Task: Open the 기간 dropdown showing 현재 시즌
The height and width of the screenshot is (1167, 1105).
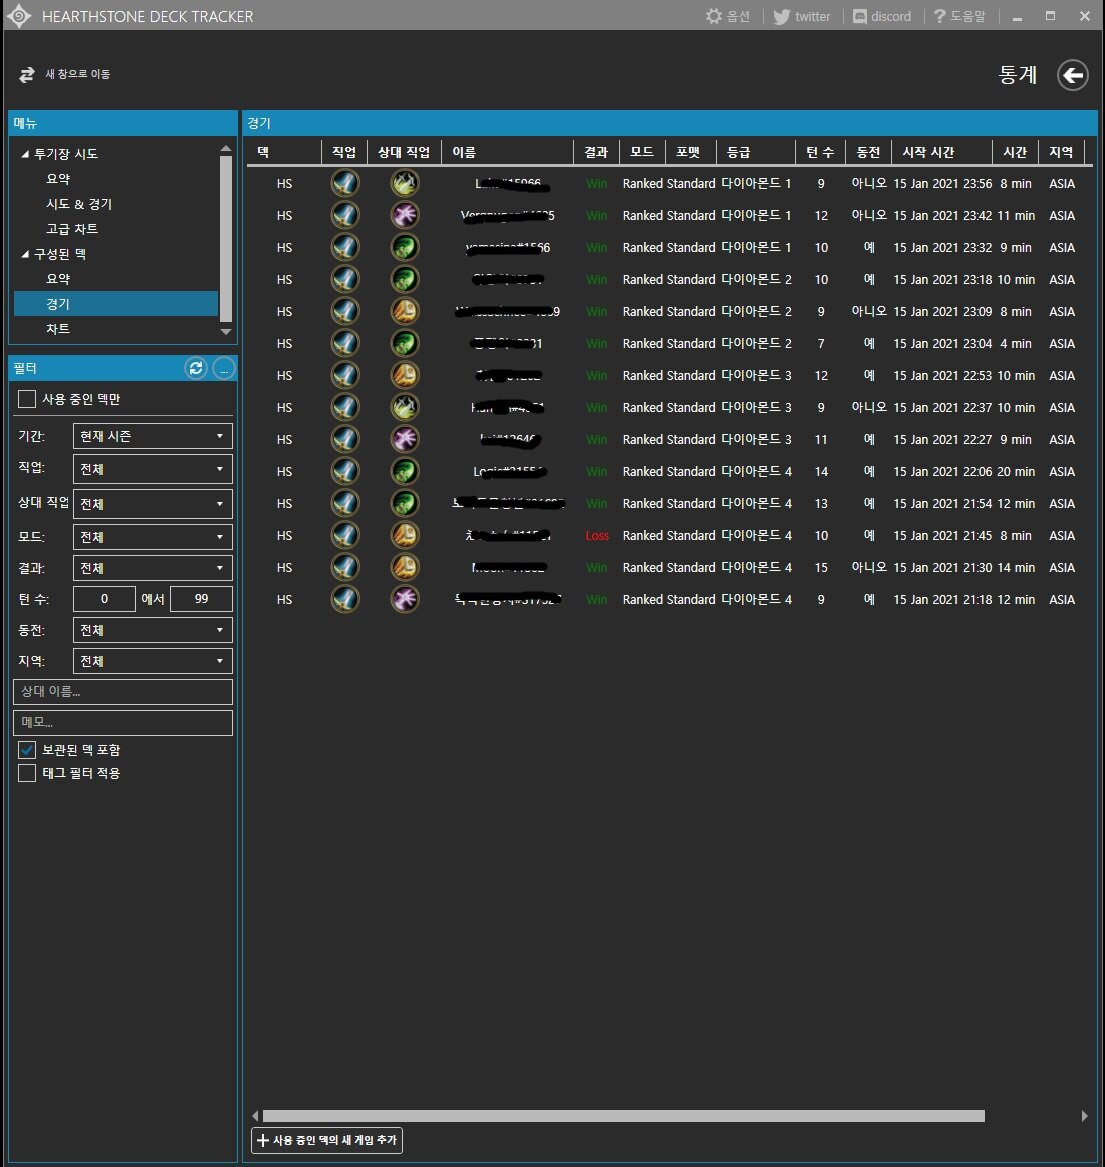Action: (x=153, y=436)
